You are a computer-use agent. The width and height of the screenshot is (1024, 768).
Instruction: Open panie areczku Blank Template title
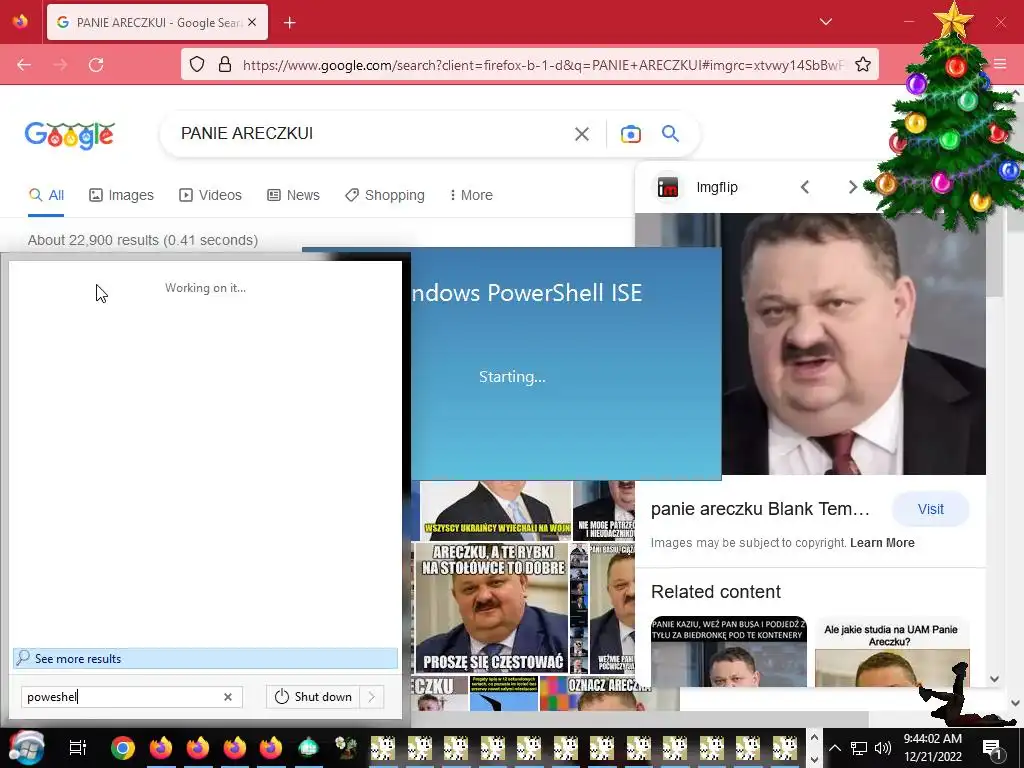pyautogui.click(x=760, y=509)
